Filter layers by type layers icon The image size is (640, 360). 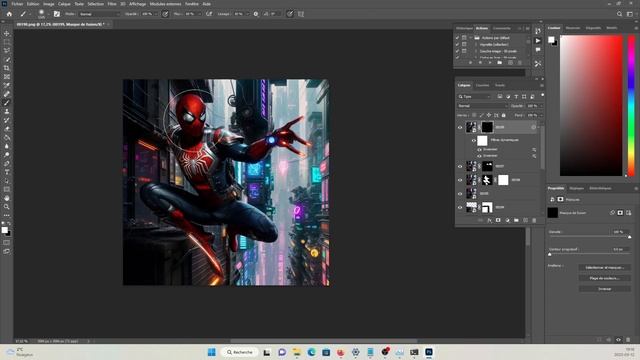516,97
